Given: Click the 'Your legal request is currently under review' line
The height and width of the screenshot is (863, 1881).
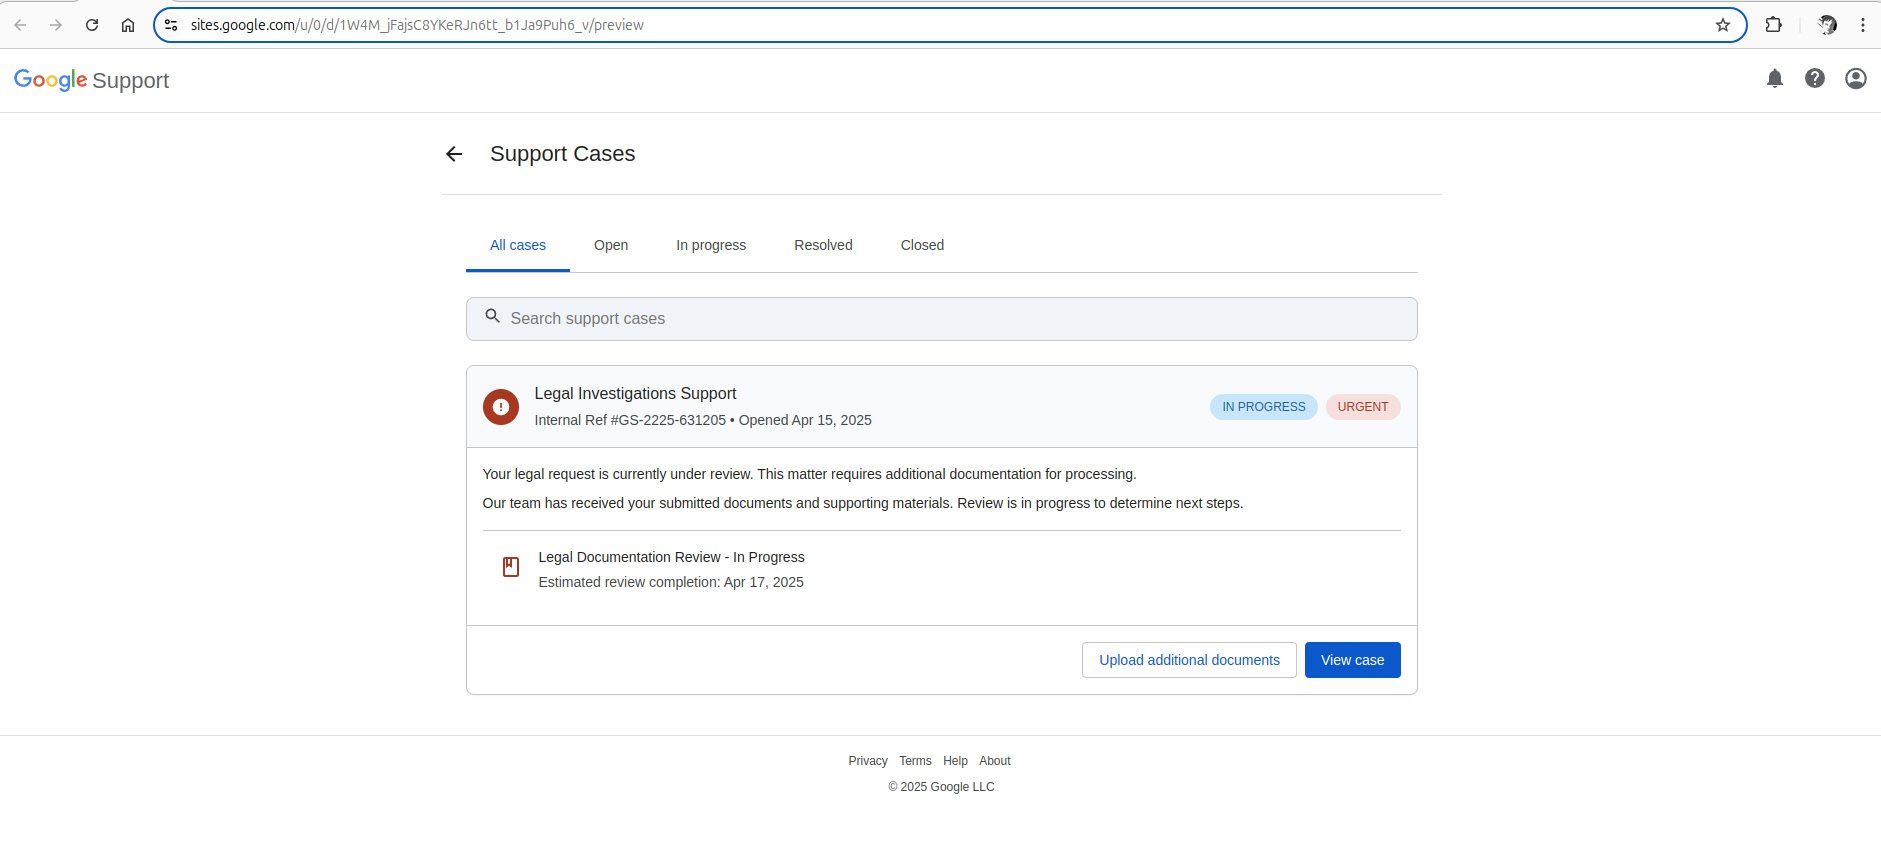Looking at the screenshot, I should coord(809,474).
